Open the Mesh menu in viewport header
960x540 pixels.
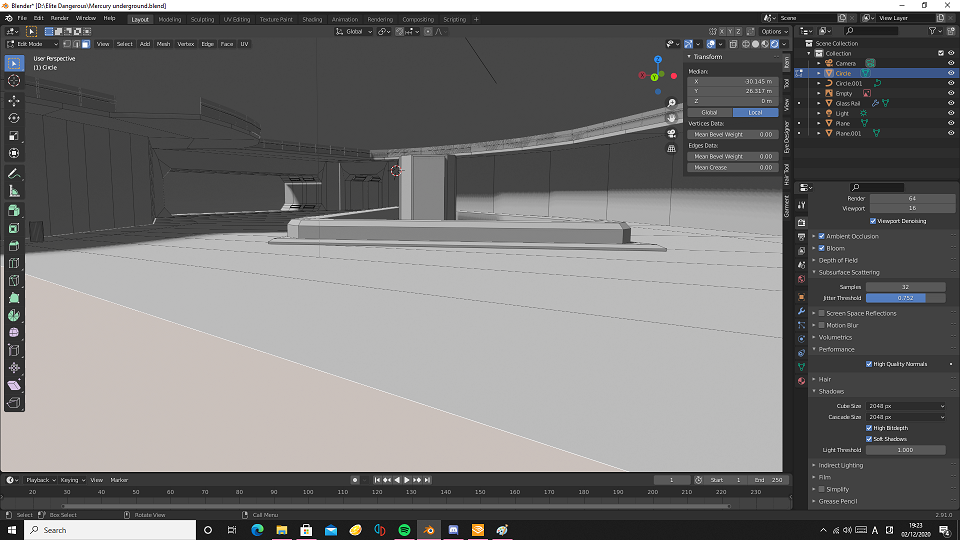click(x=163, y=44)
